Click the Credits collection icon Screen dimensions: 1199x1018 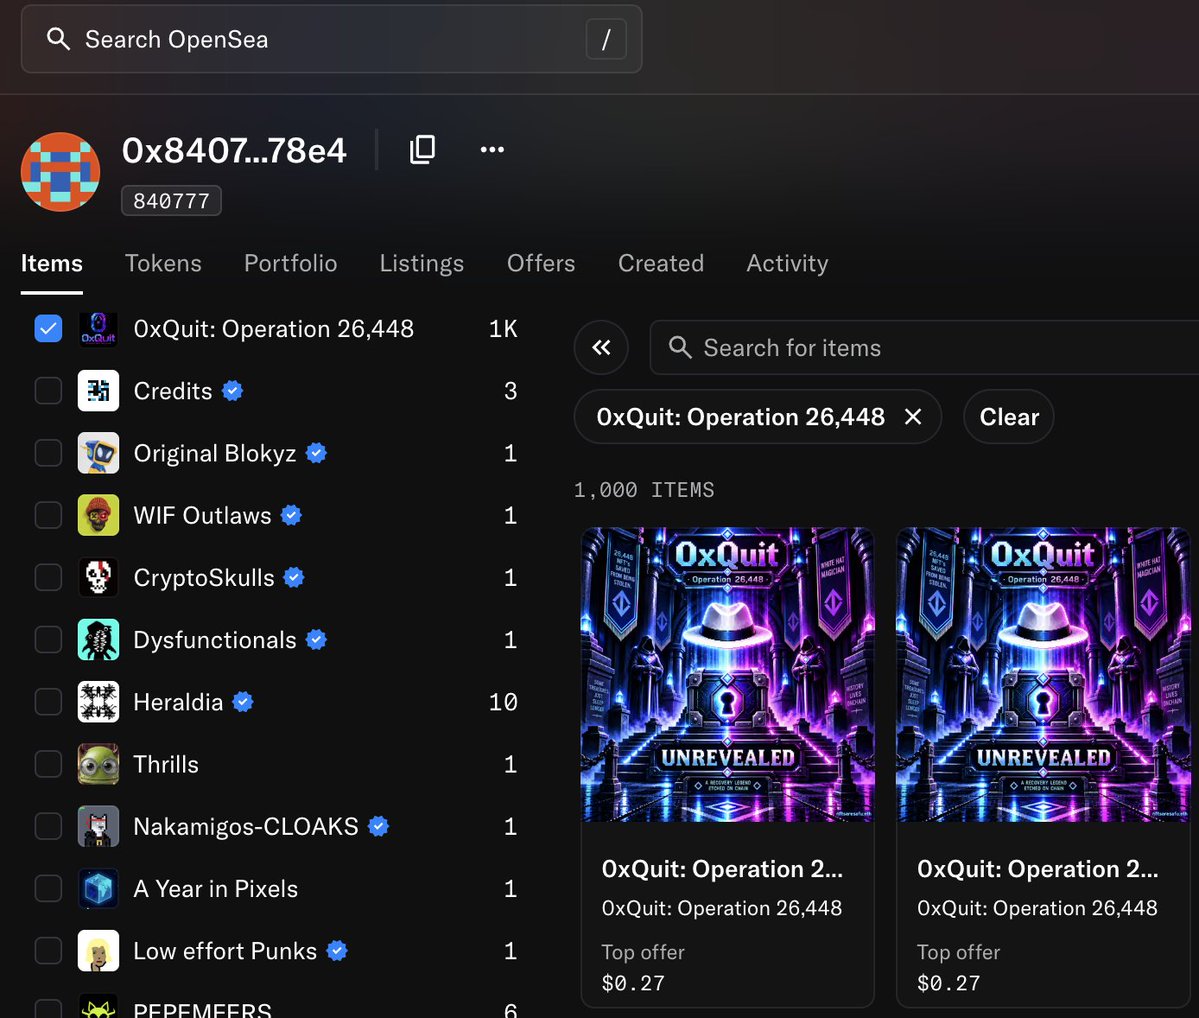pos(98,391)
